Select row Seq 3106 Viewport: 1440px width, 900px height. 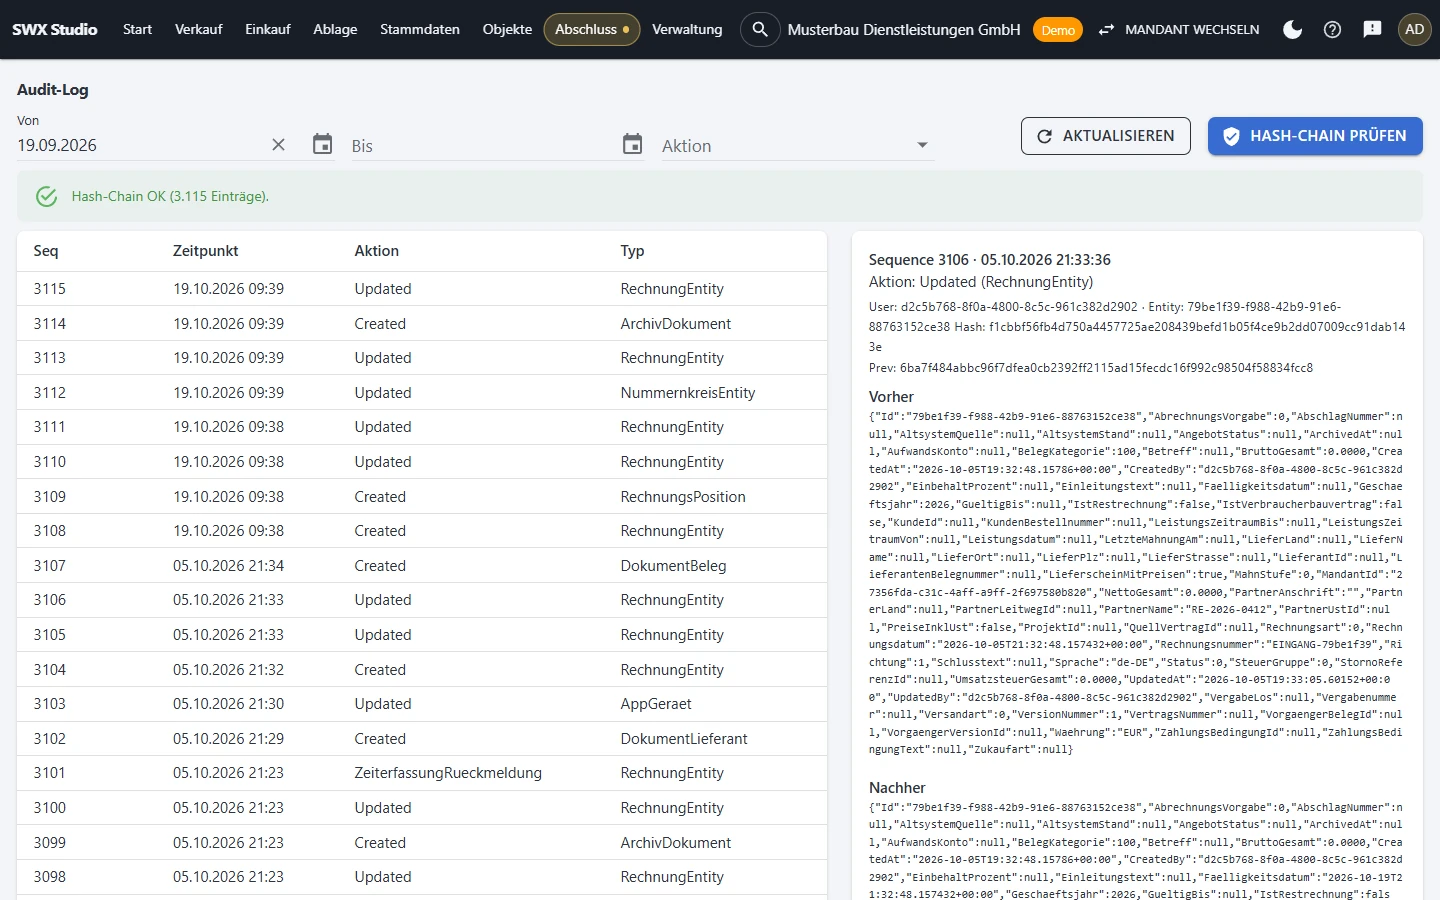[422, 600]
